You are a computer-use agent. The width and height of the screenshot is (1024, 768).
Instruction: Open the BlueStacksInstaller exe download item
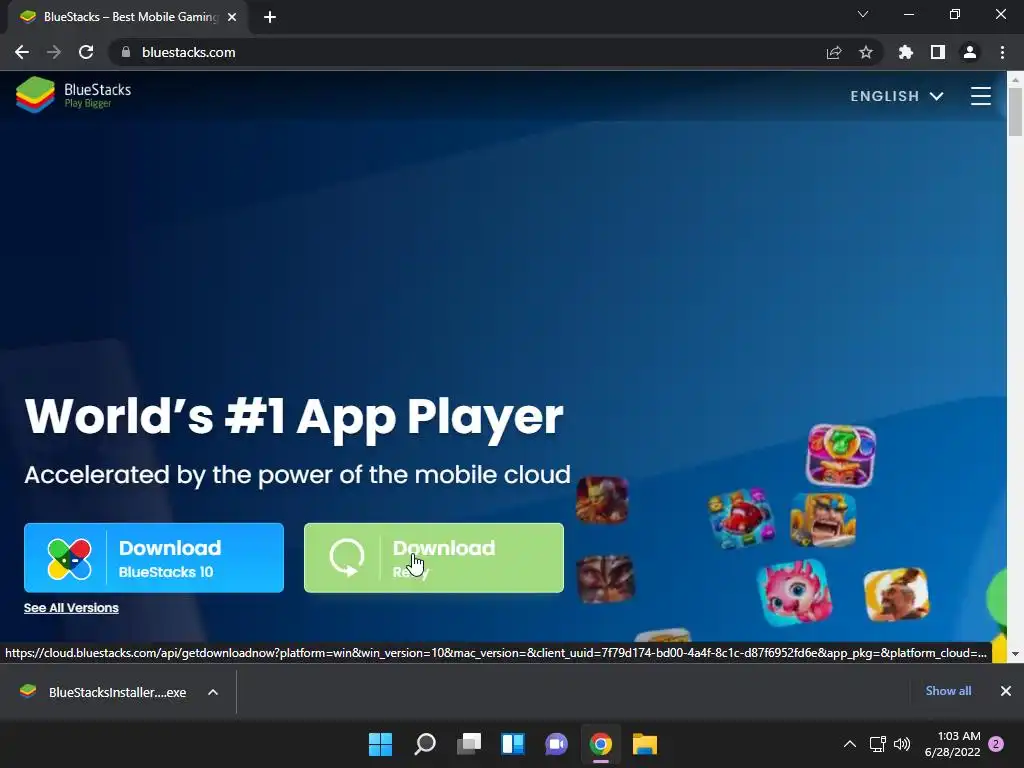[104, 692]
